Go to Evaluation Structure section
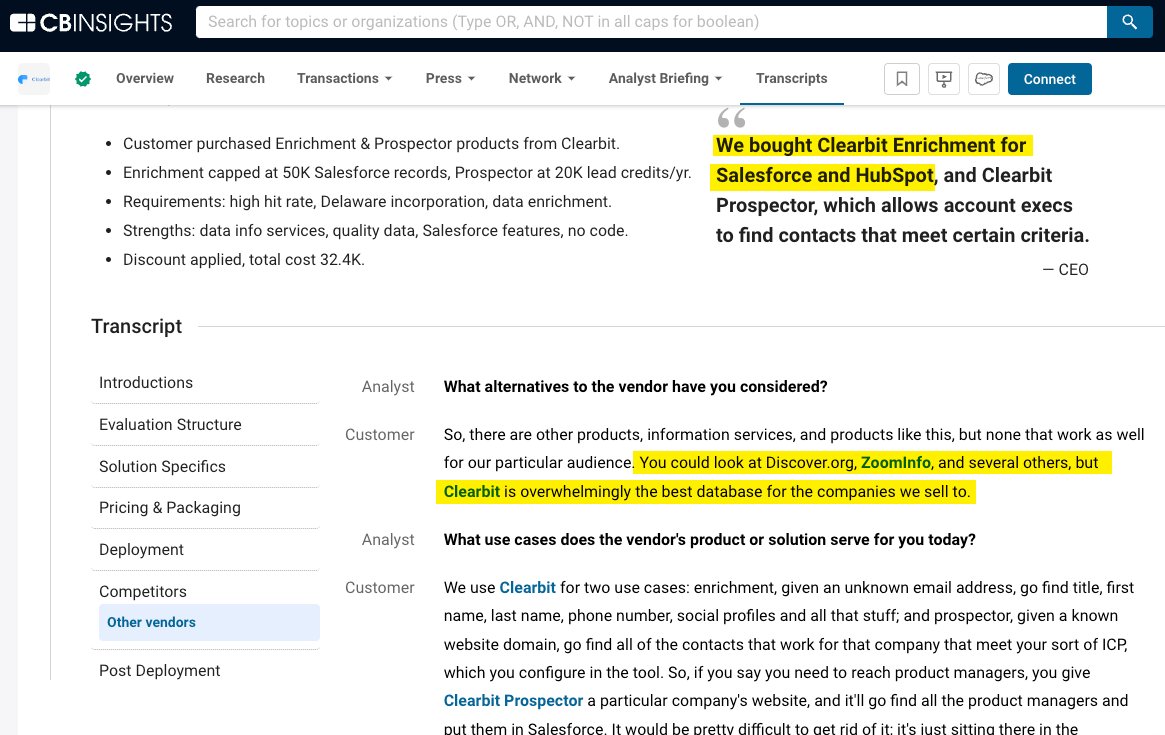 tap(170, 424)
